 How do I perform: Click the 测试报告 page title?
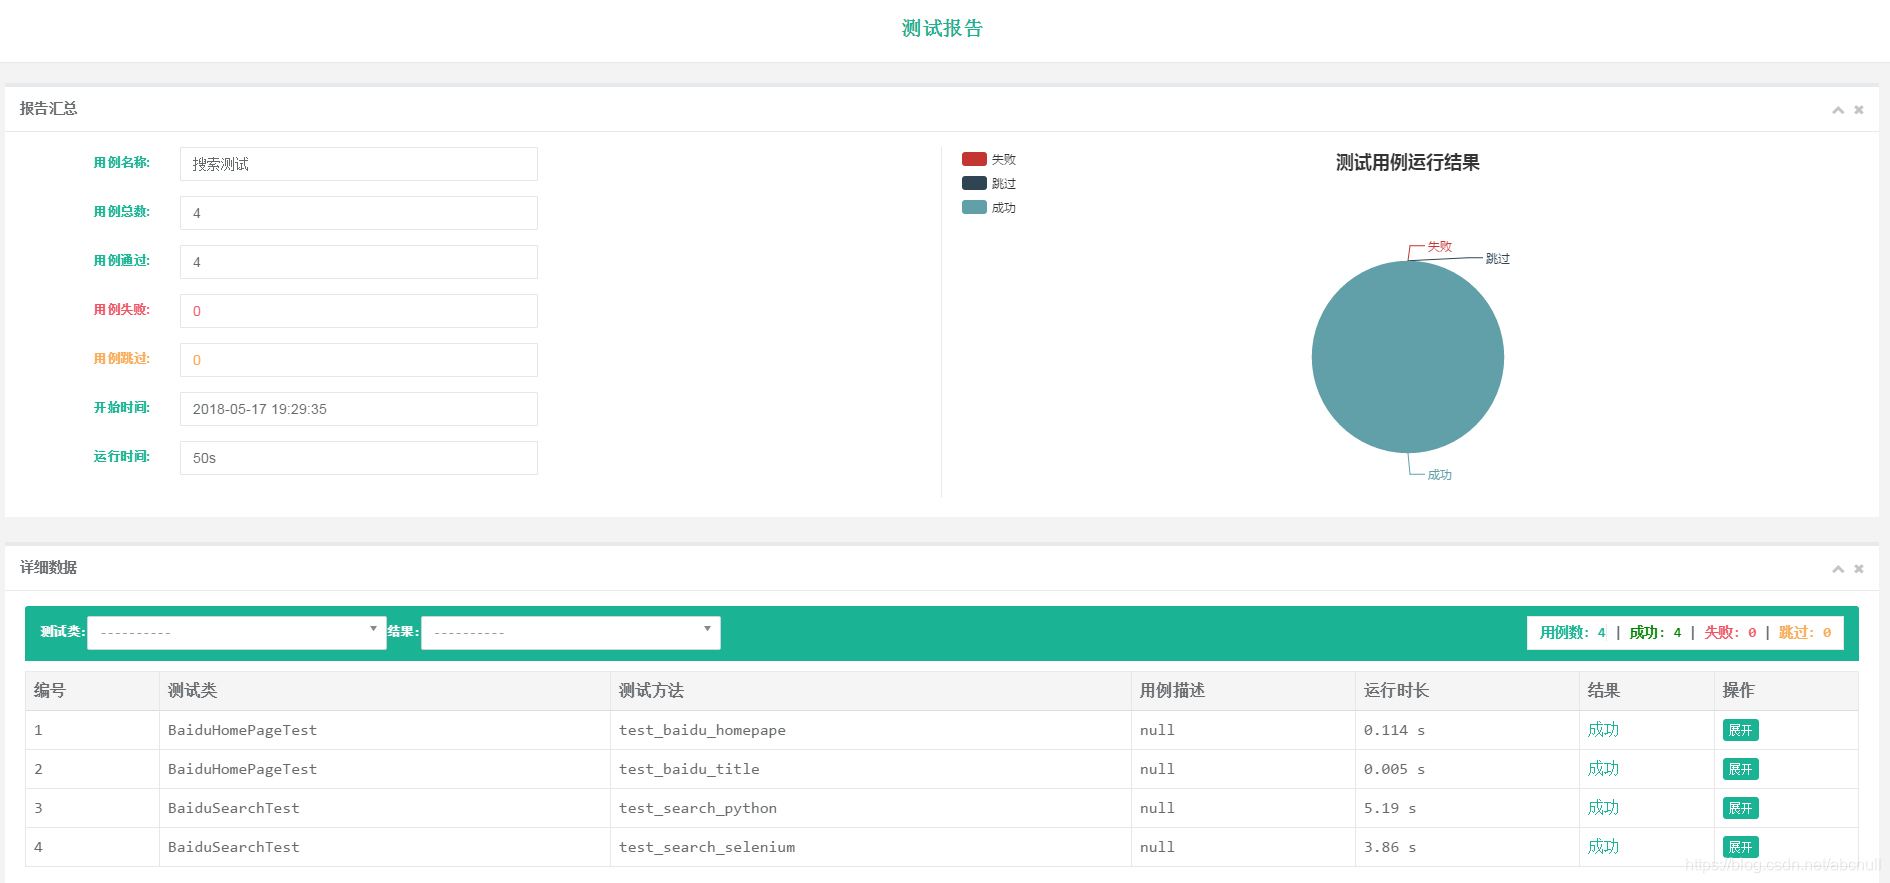point(942,28)
